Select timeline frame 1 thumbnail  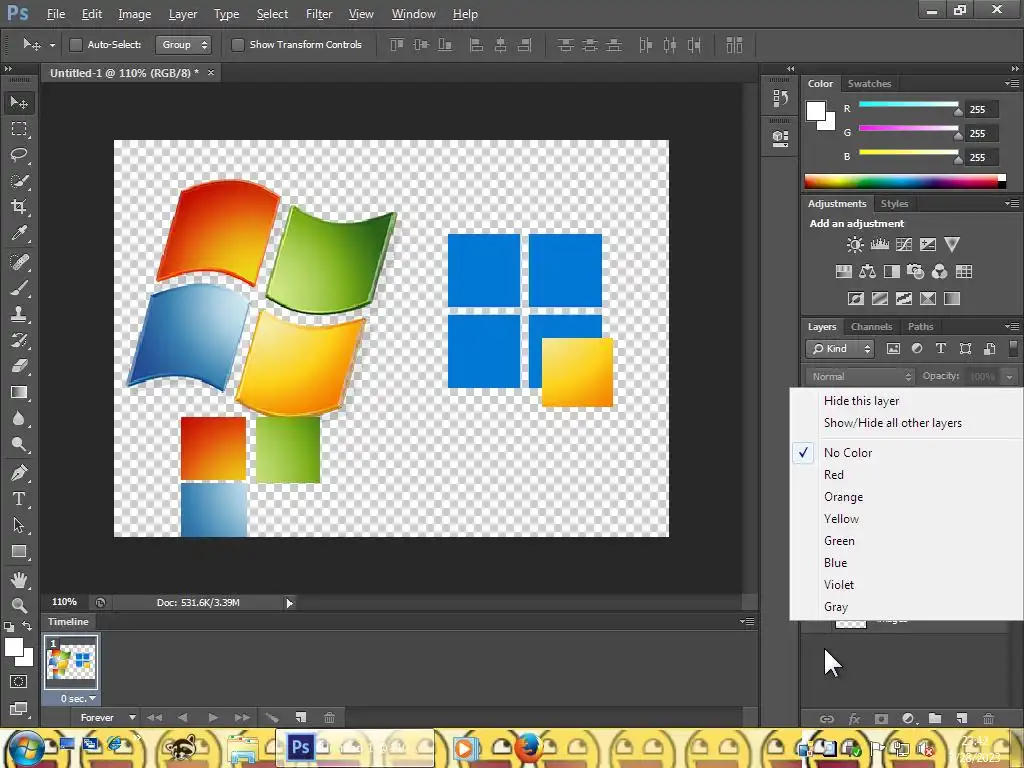pos(71,661)
